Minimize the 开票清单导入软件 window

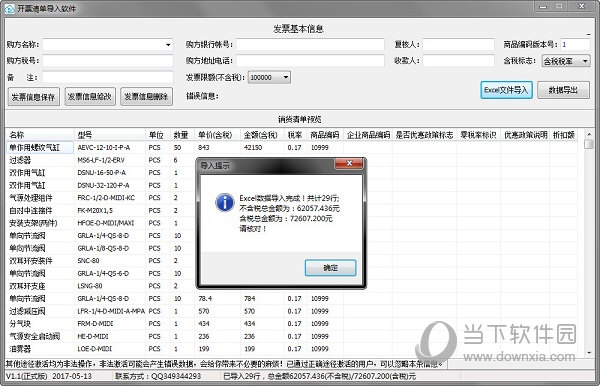(x=543, y=7)
